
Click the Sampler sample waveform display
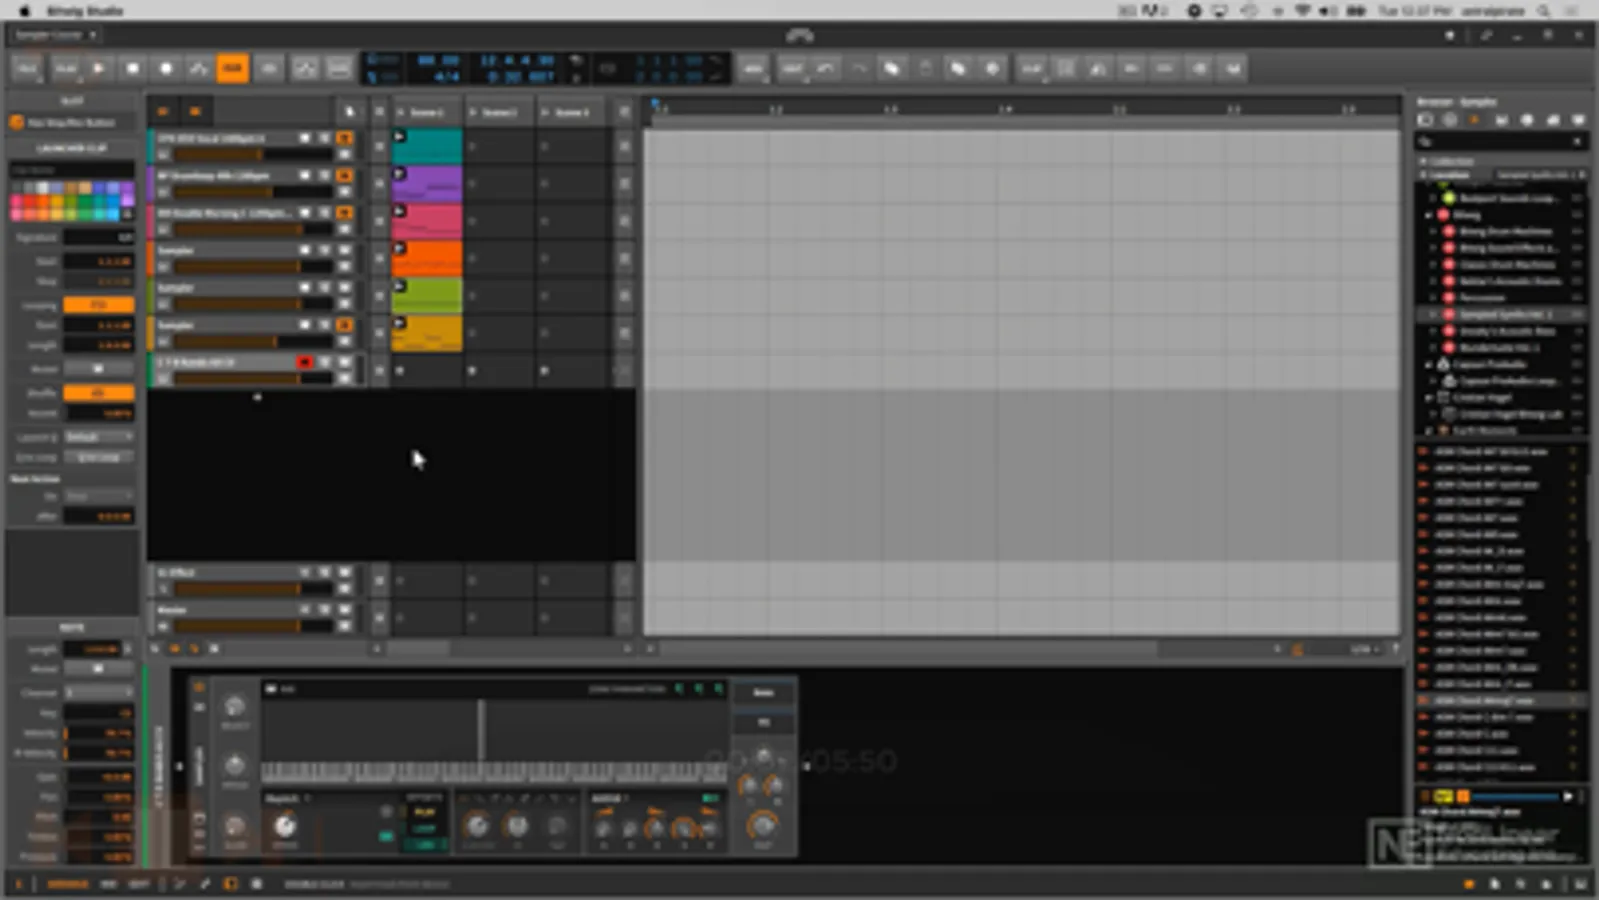494,730
